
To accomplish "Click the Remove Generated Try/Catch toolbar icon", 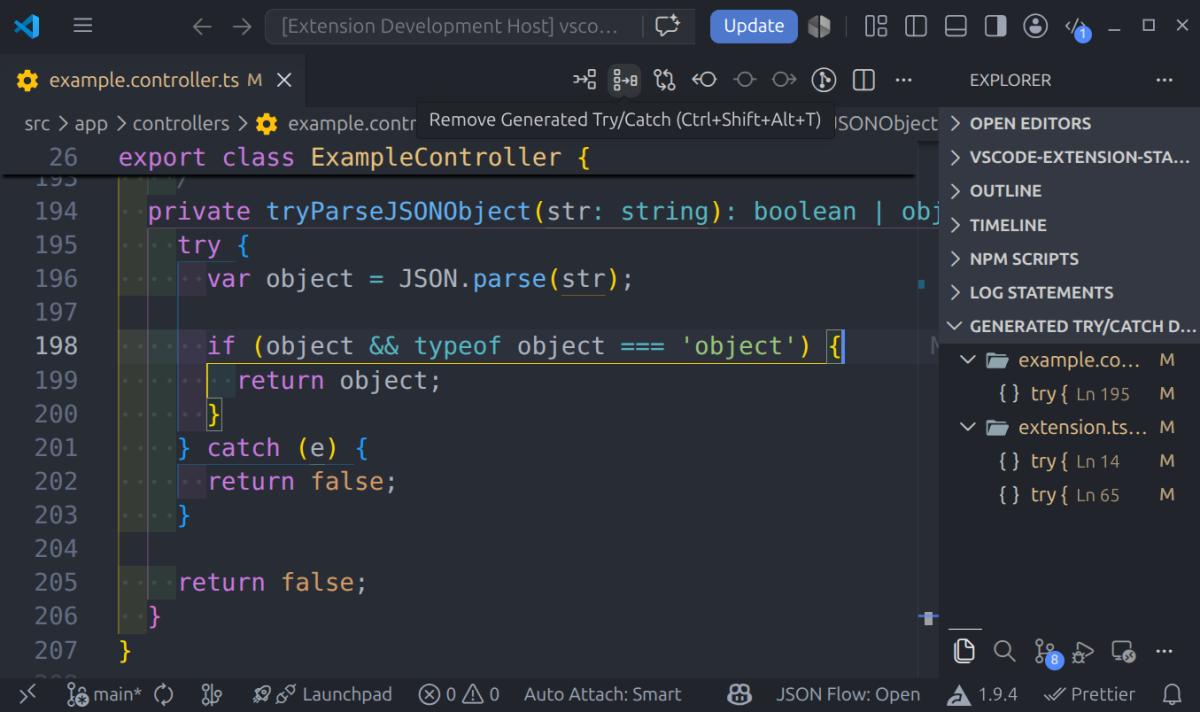I will [x=625, y=79].
